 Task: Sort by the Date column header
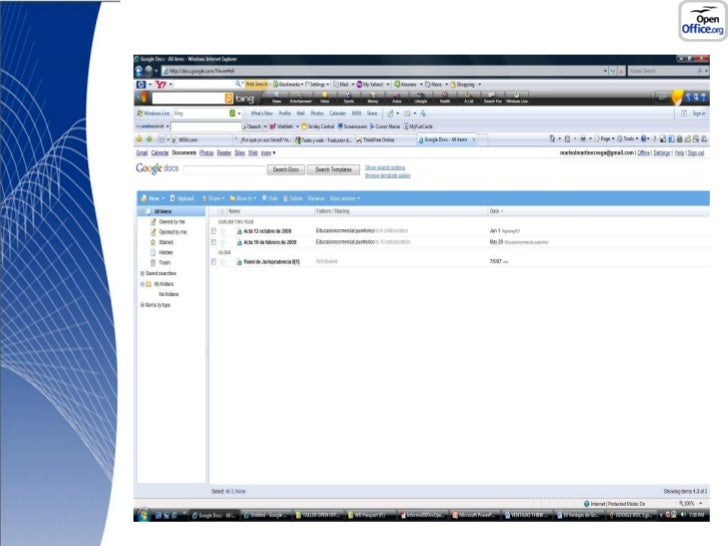[x=496, y=211]
